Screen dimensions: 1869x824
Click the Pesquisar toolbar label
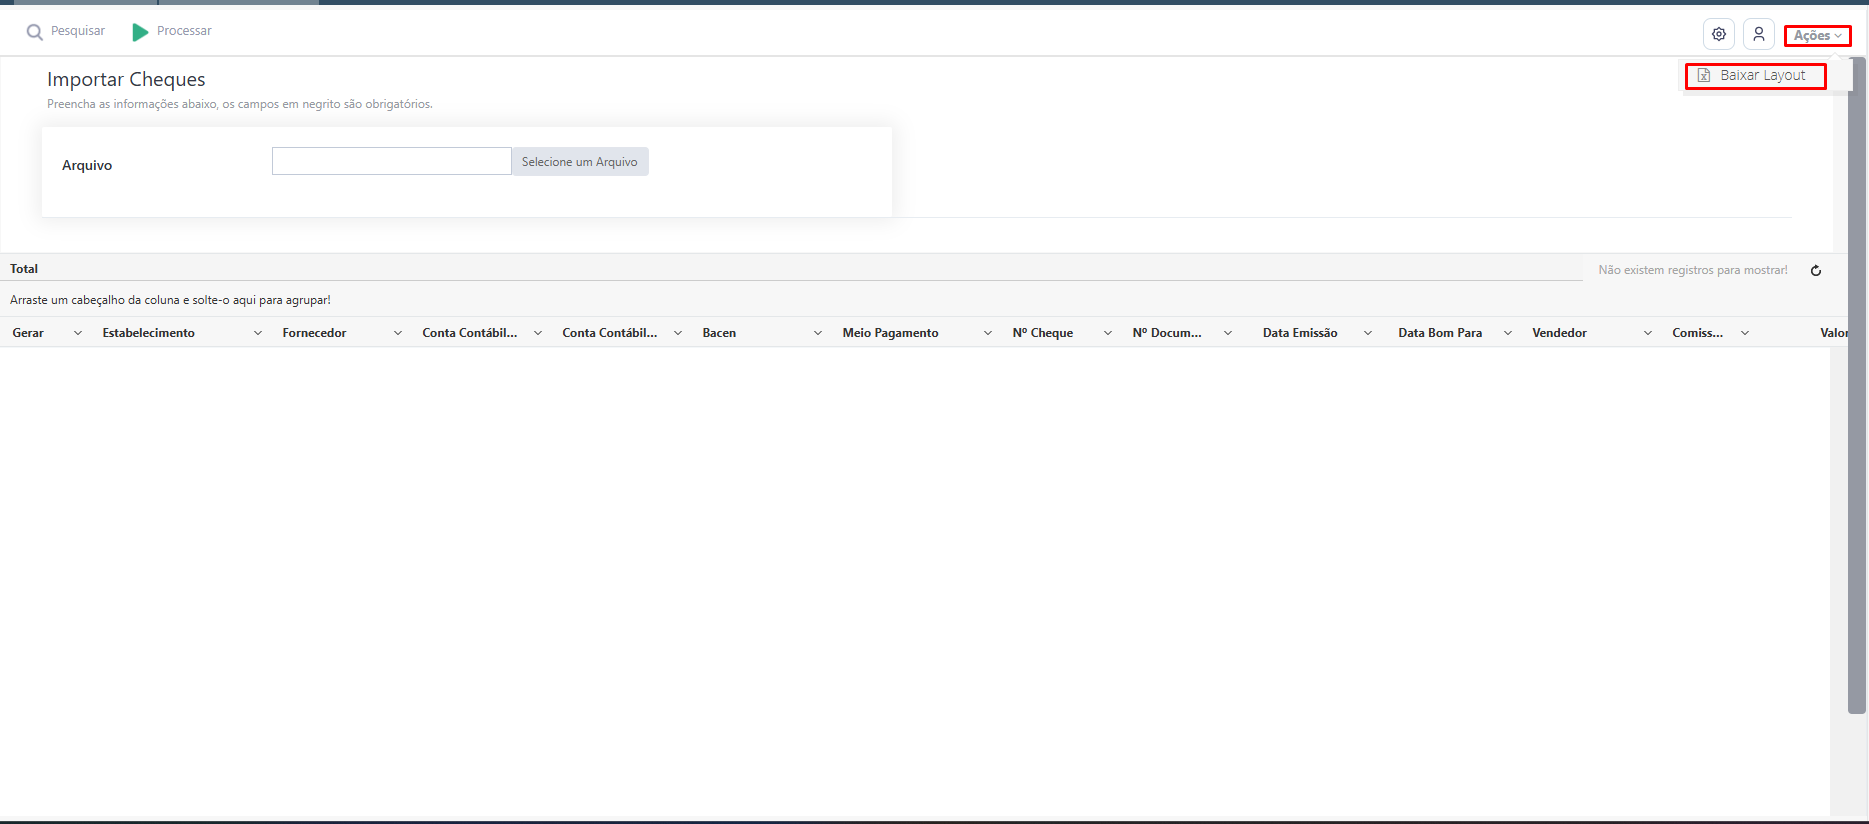pyautogui.click(x=78, y=31)
